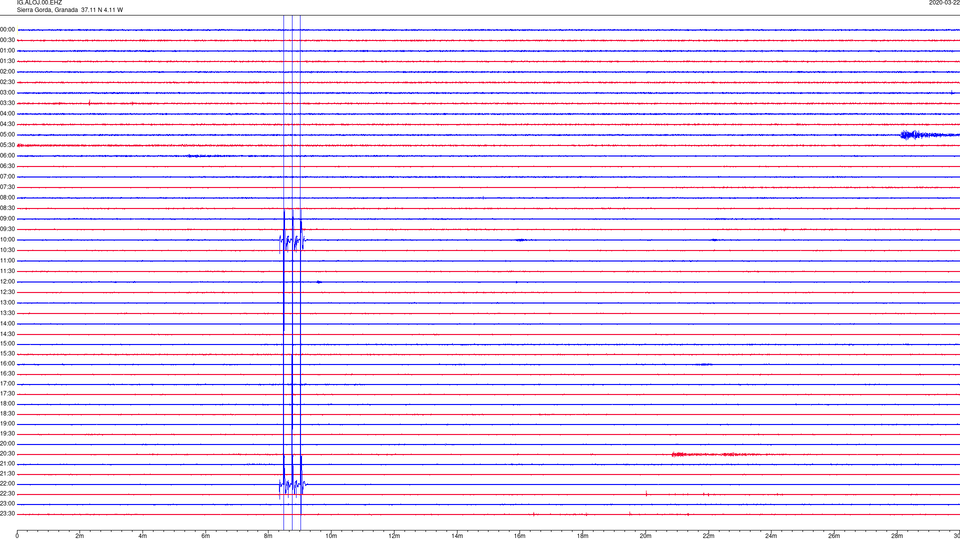Select the 06:00 trace time label
The height and width of the screenshot is (540, 960).
(x=7, y=156)
